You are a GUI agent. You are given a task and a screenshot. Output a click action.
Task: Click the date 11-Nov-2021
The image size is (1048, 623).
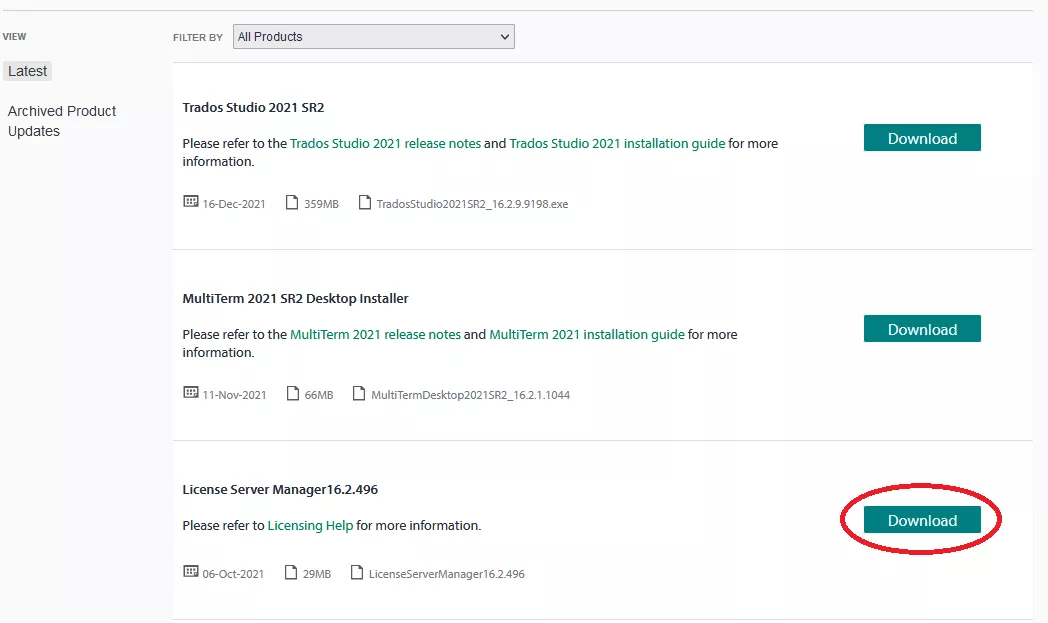point(235,395)
